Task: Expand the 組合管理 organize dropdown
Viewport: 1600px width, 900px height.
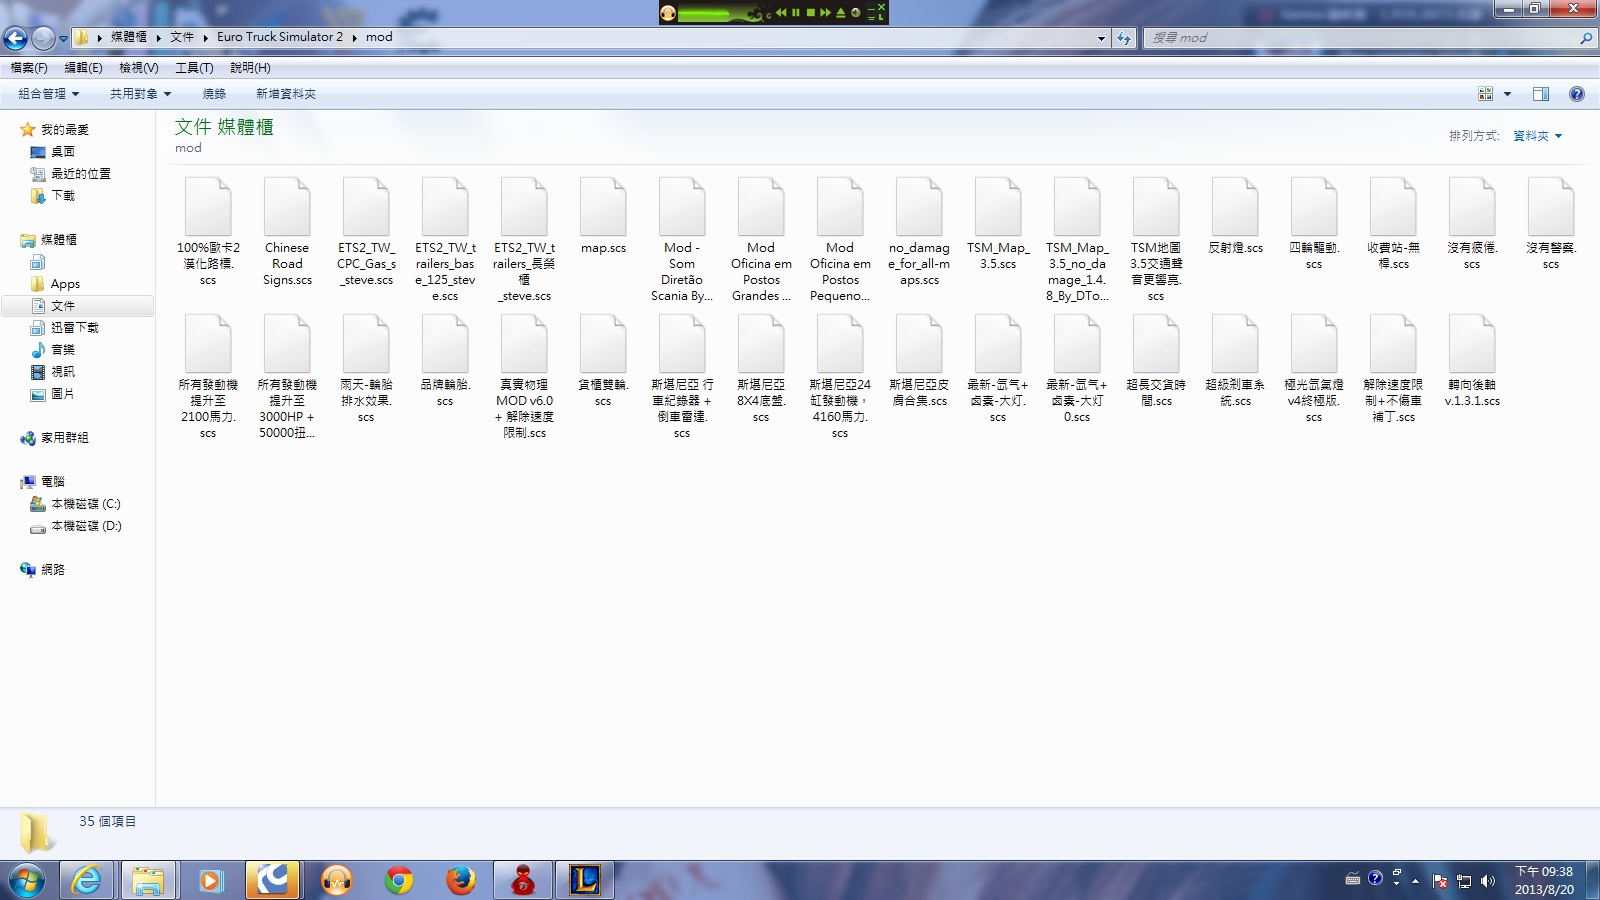Action: click(x=48, y=94)
